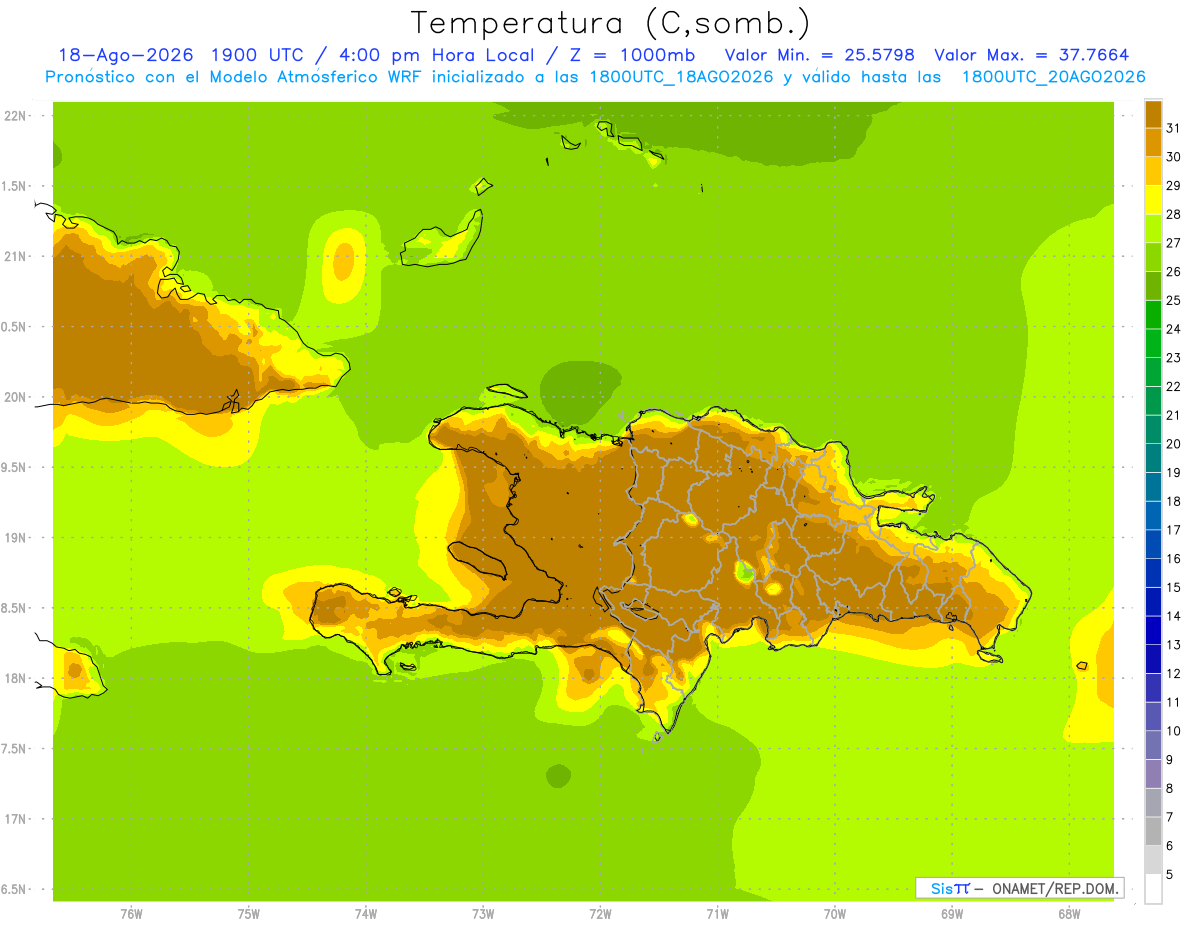Screen dimensions: 1200x927
Task: Click the '72W' longitude label
Action: pyautogui.click(x=600, y=913)
